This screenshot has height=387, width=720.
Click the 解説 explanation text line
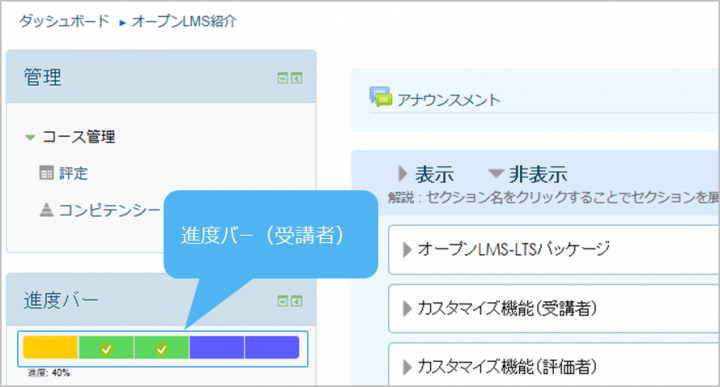553,197
